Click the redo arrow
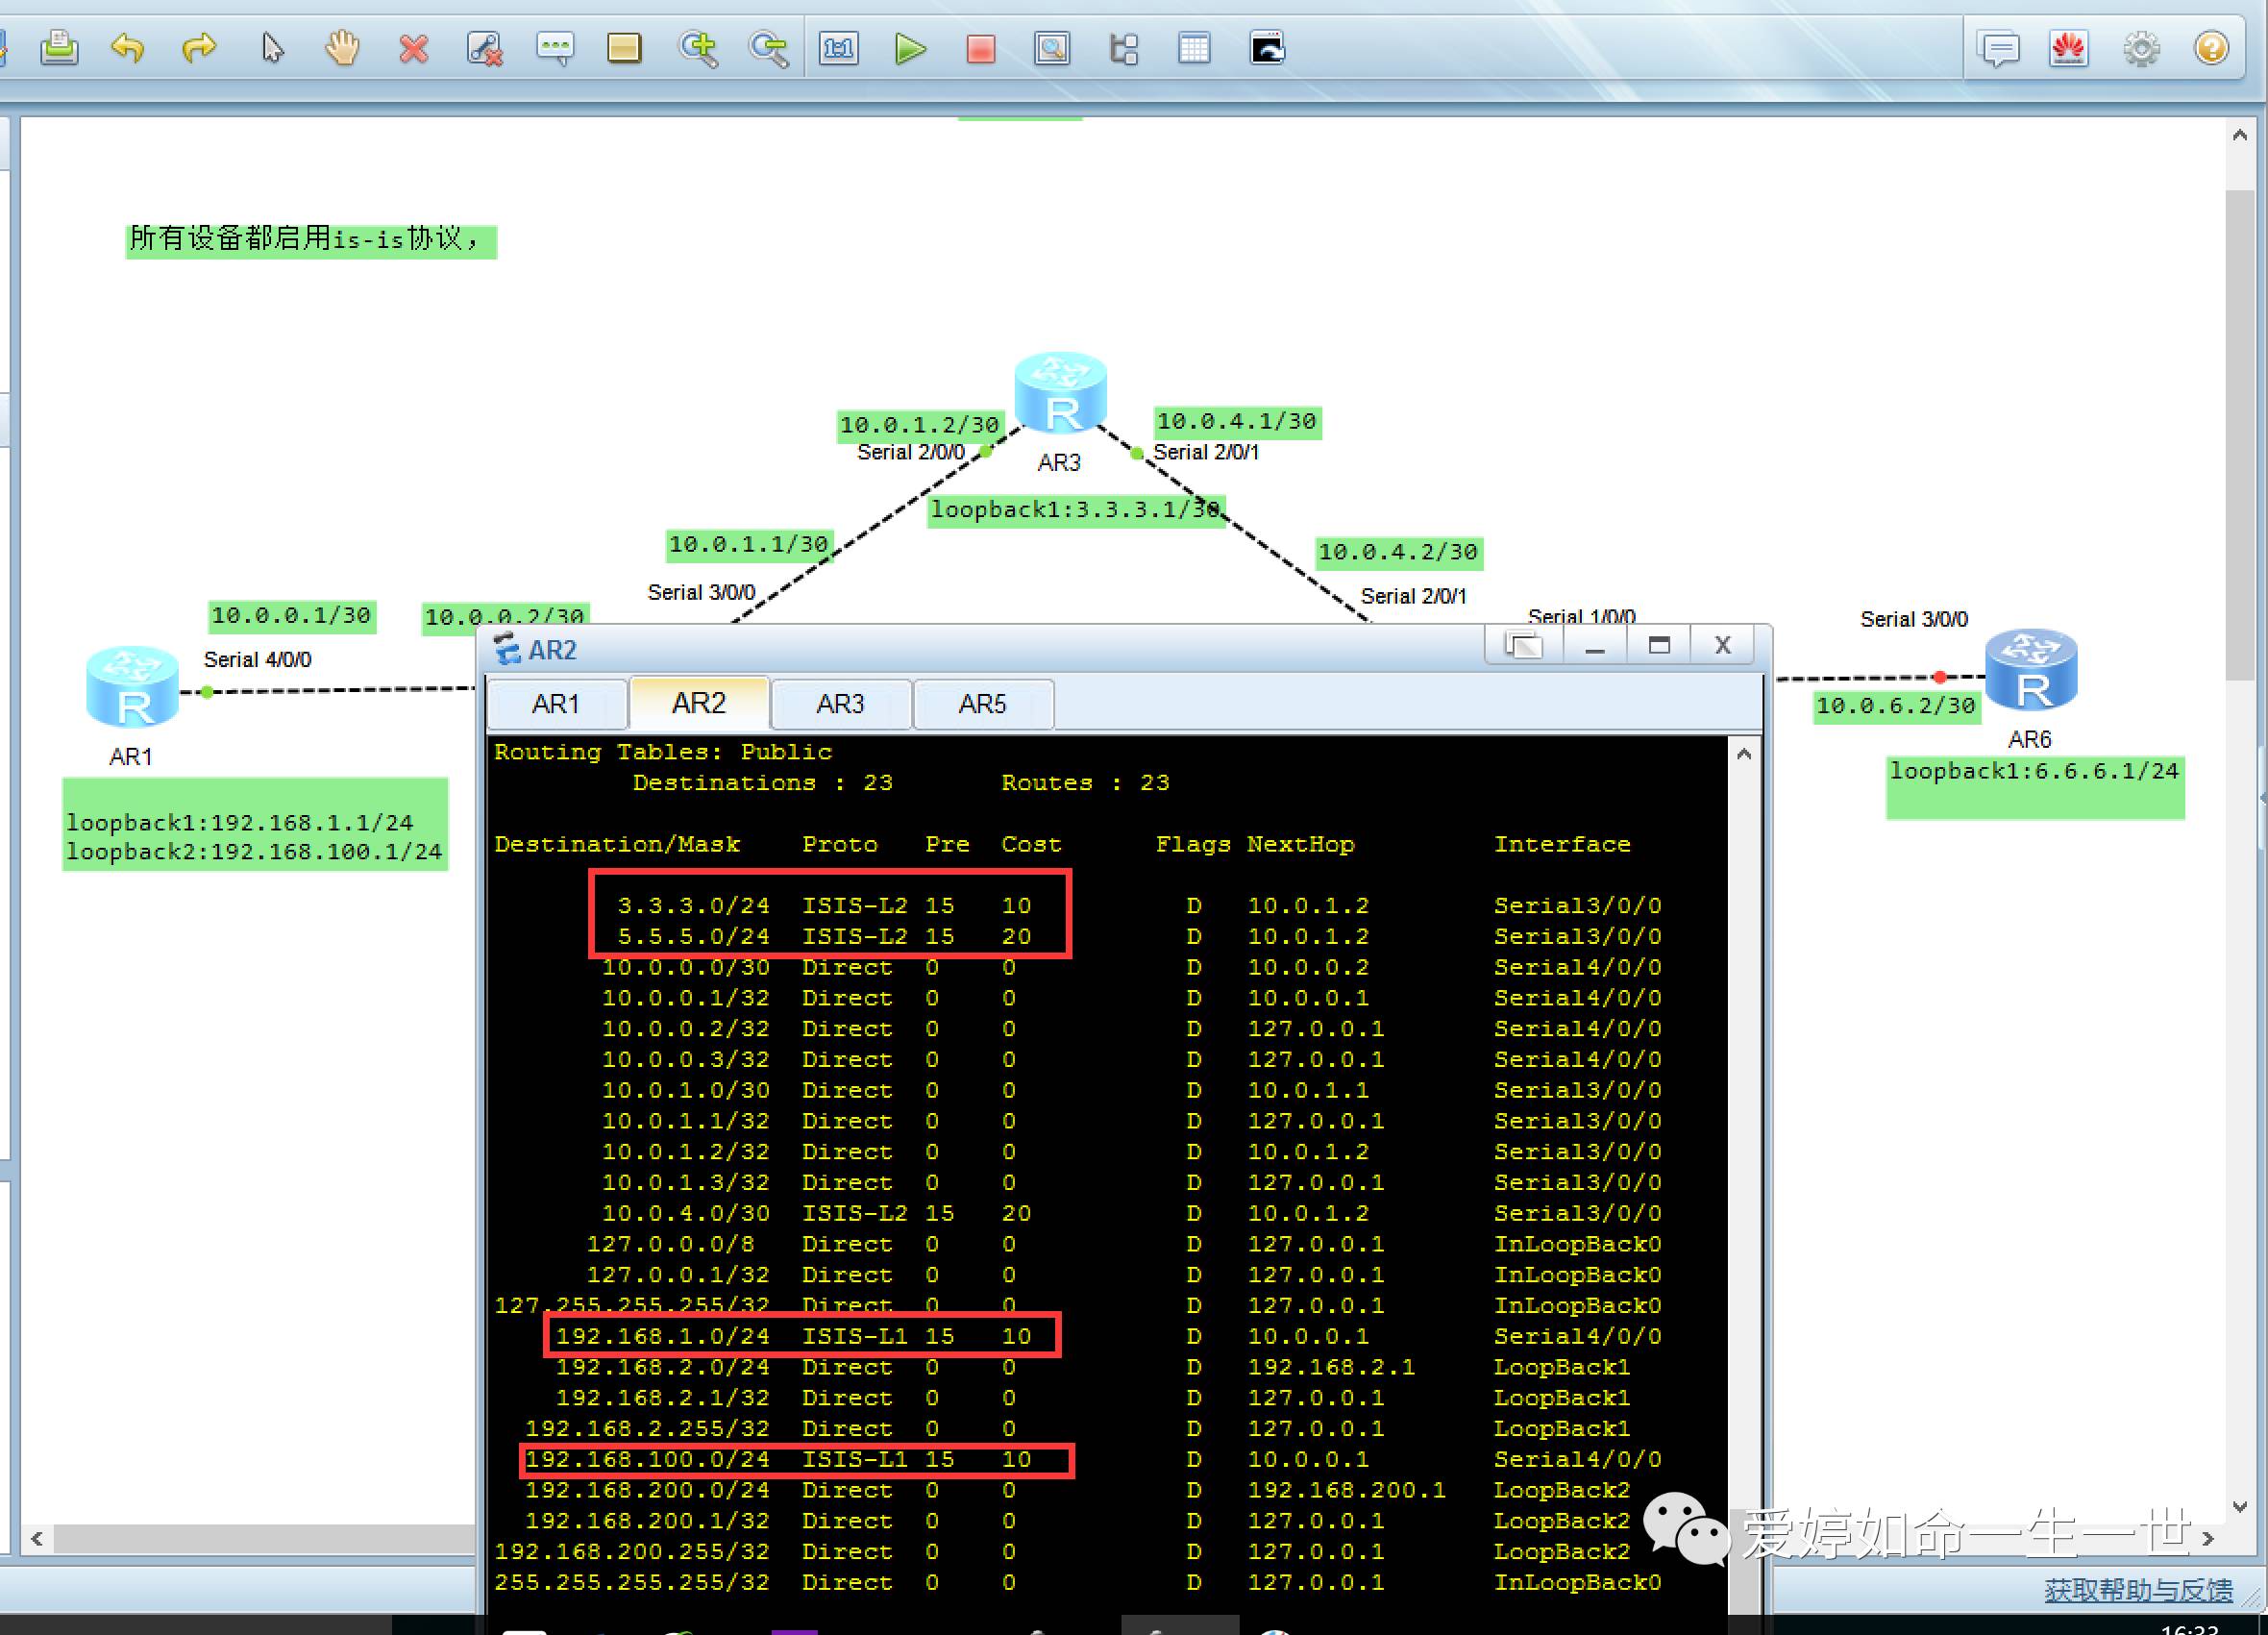Viewport: 2268px width, 1635px height. [x=199, y=48]
